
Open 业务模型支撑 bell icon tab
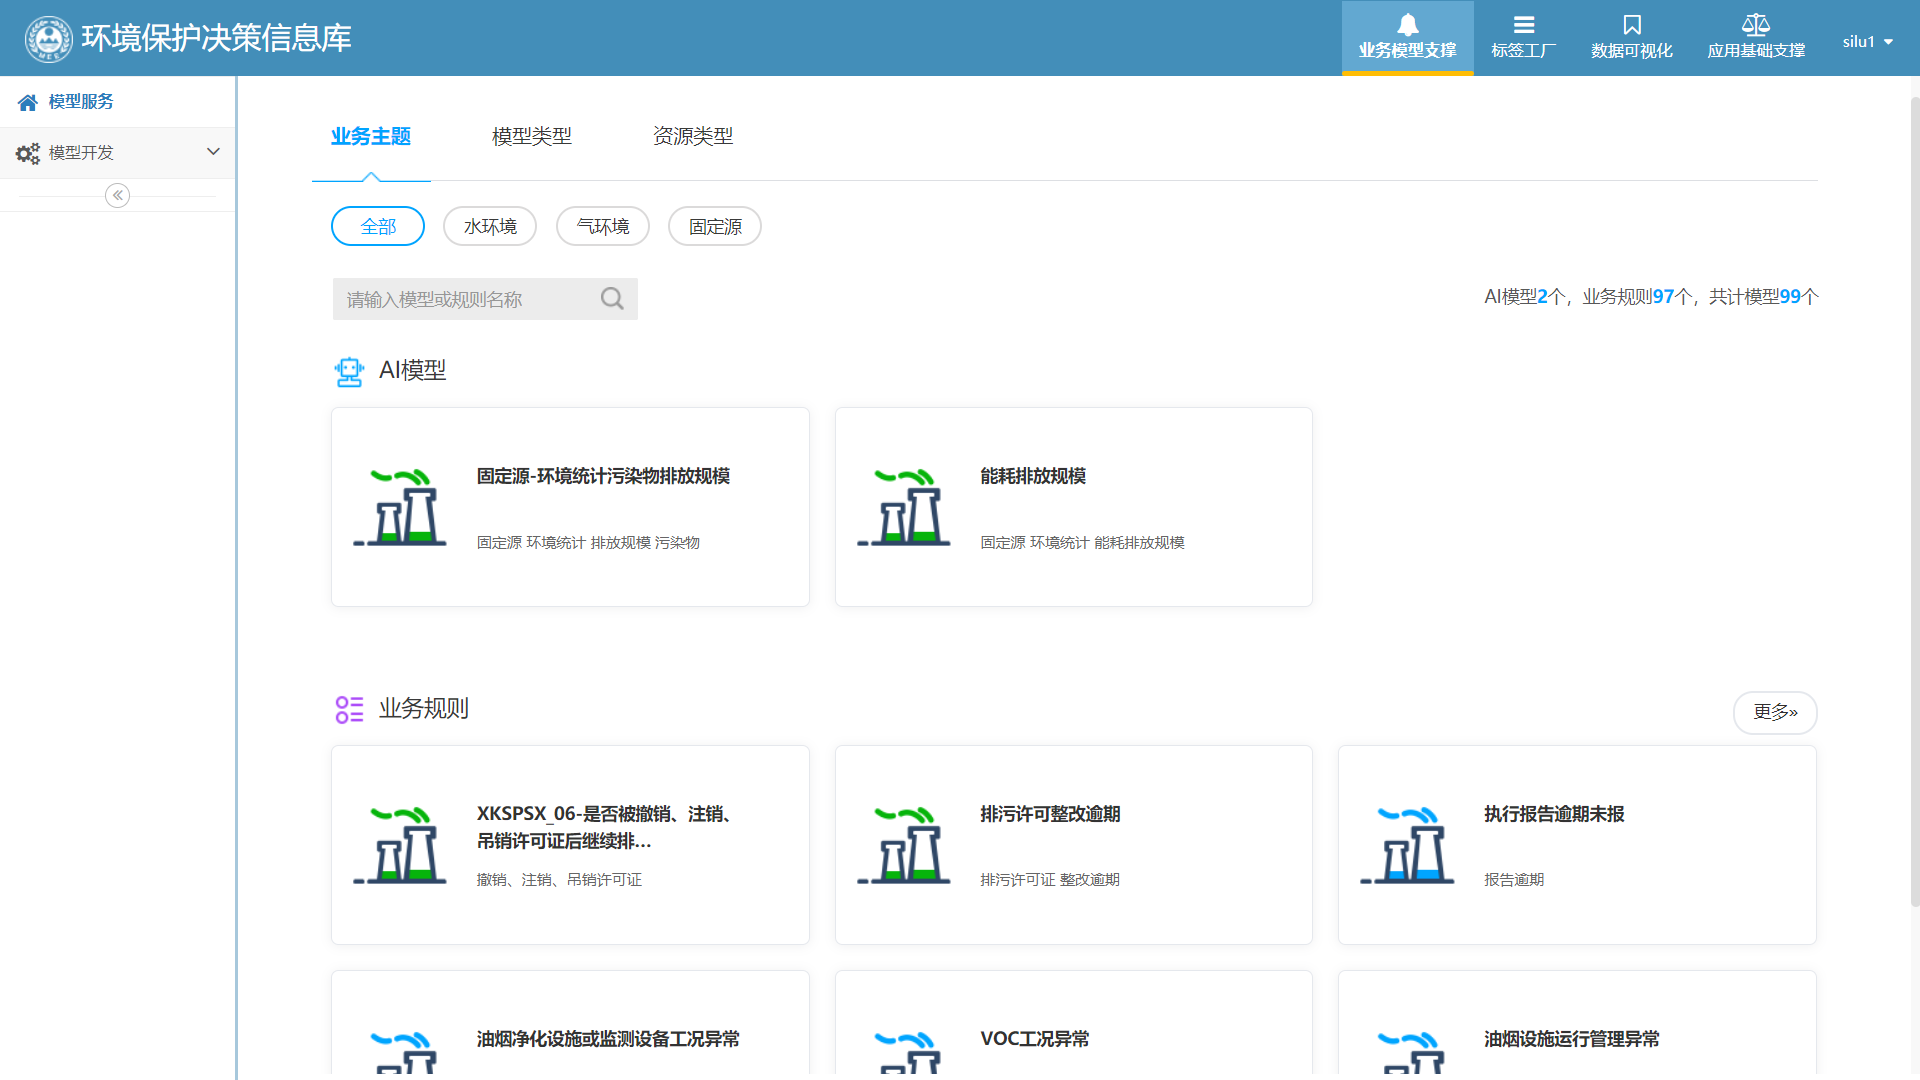pos(1407,37)
